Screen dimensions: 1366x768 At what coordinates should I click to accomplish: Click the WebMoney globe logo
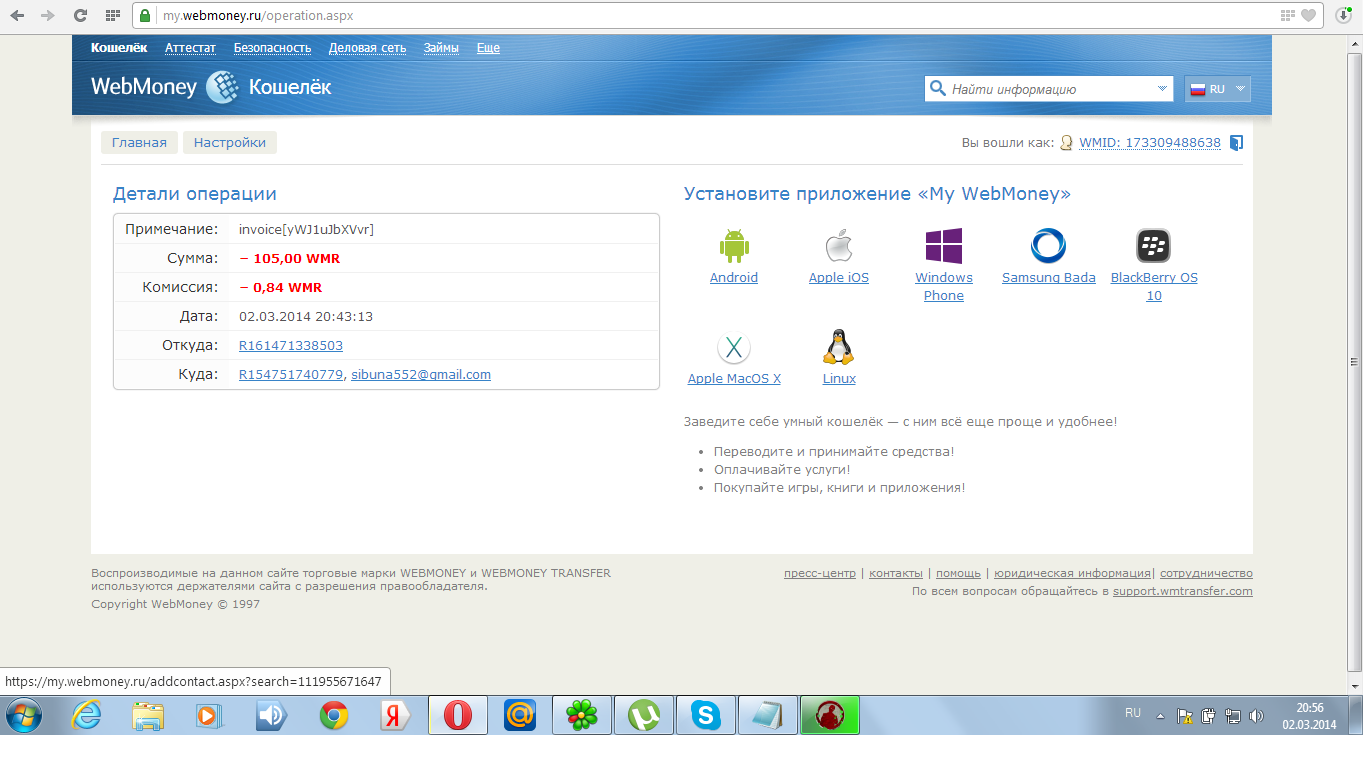222,87
